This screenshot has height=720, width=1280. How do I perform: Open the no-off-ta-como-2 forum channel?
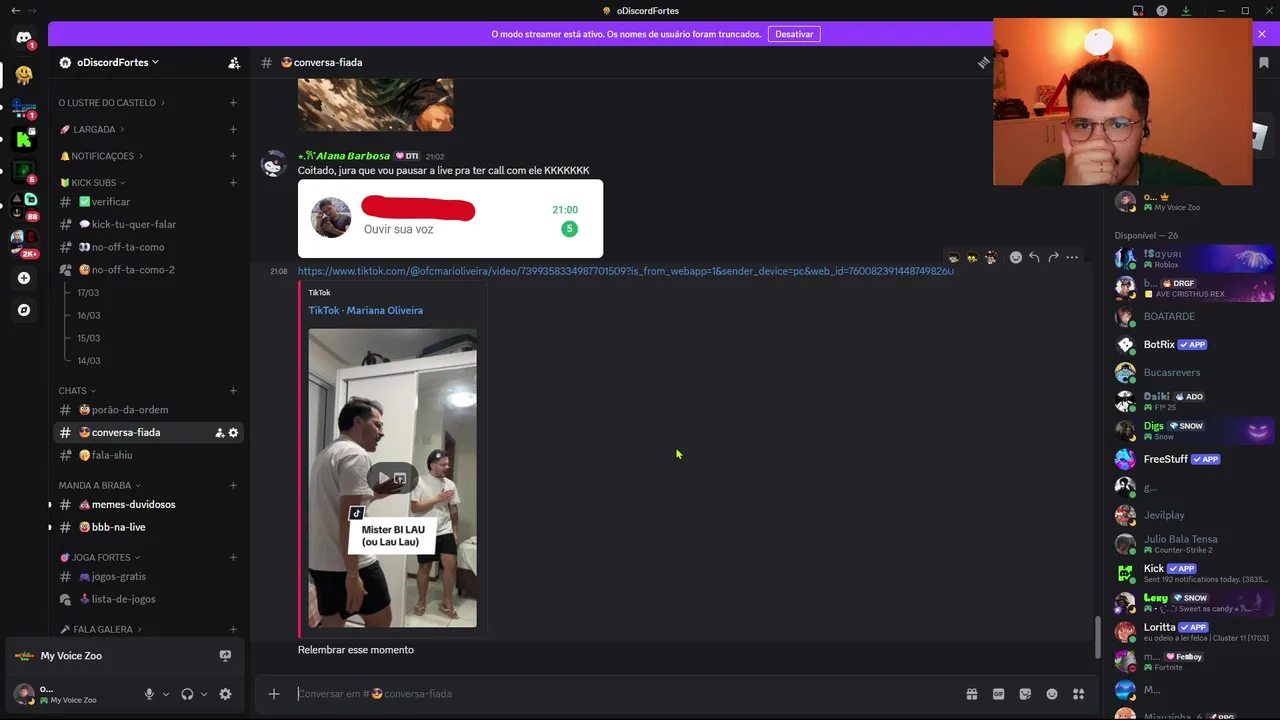tap(148, 270)
